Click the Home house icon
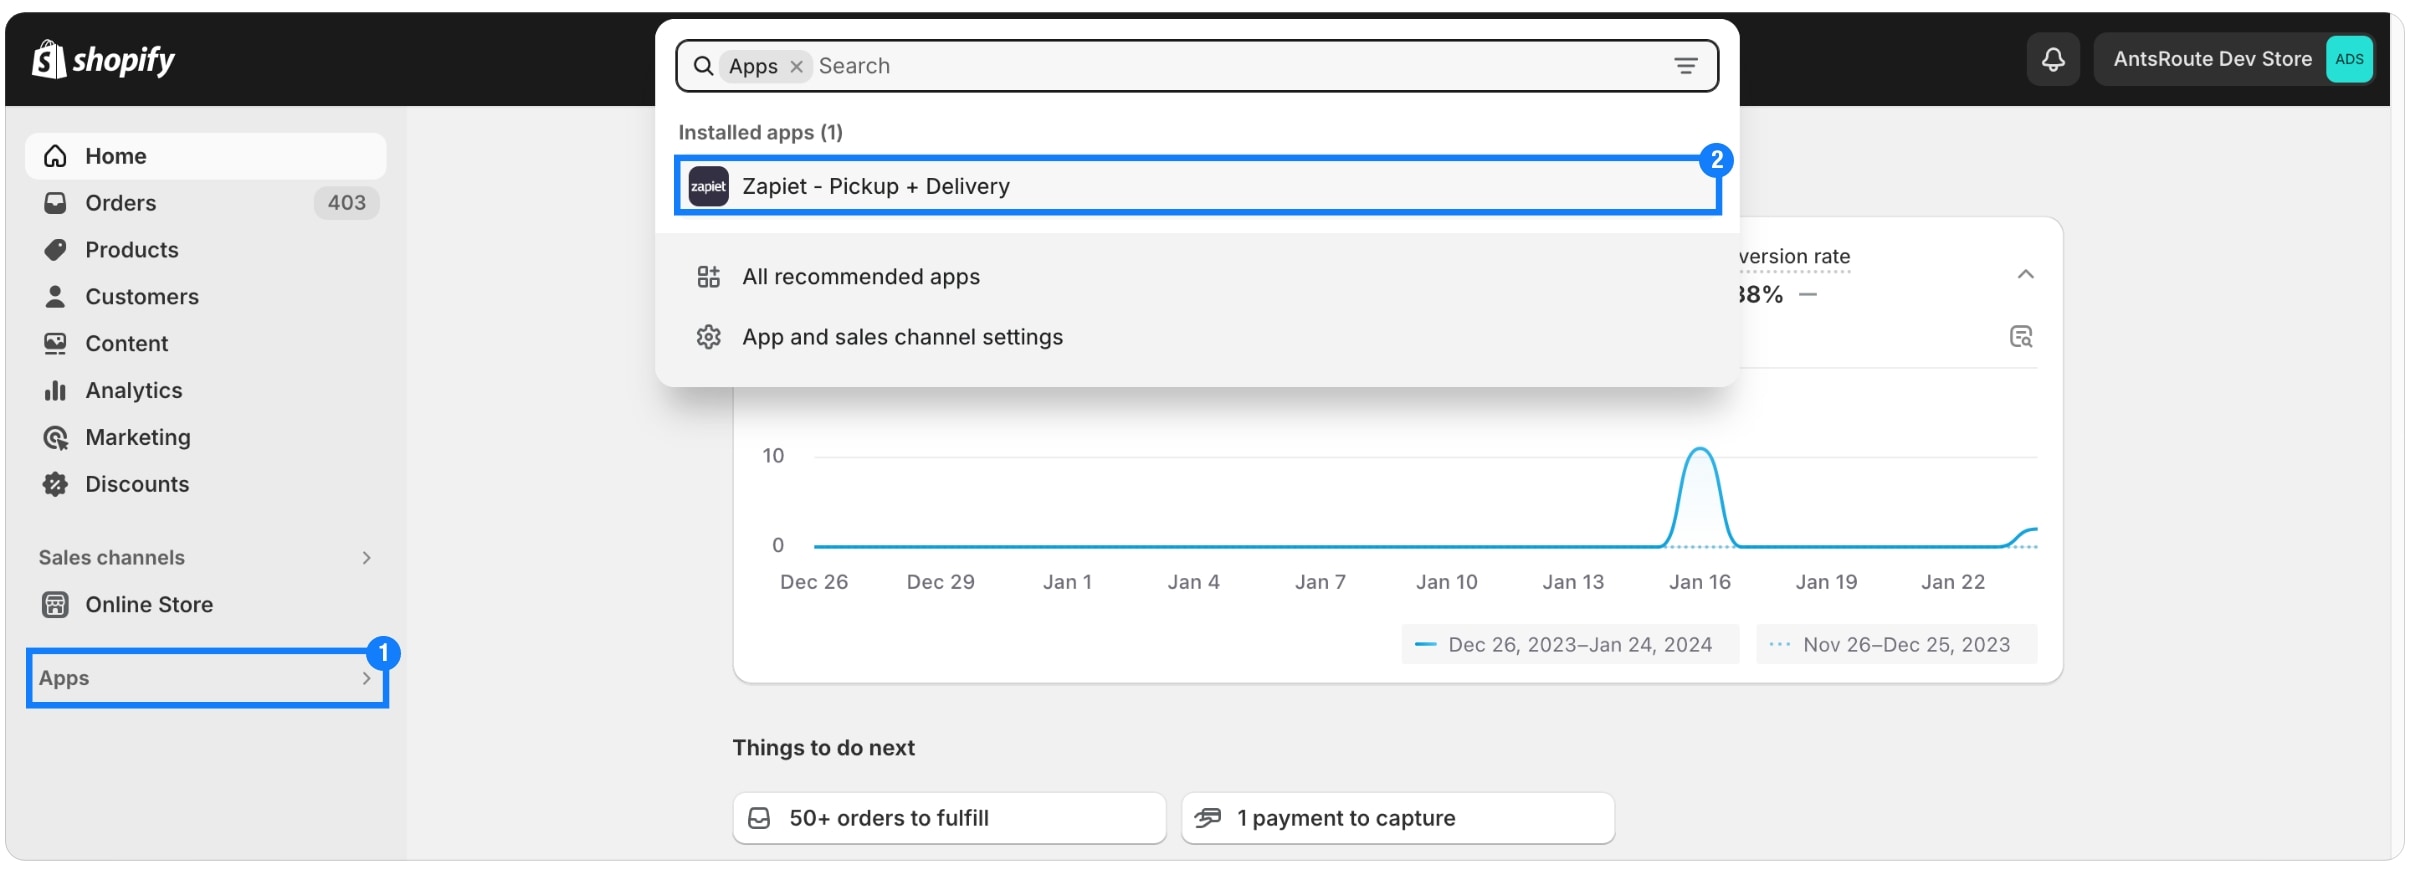This screenshot has width=2410, height=873. pyautogui.click(x=55, y=156)
